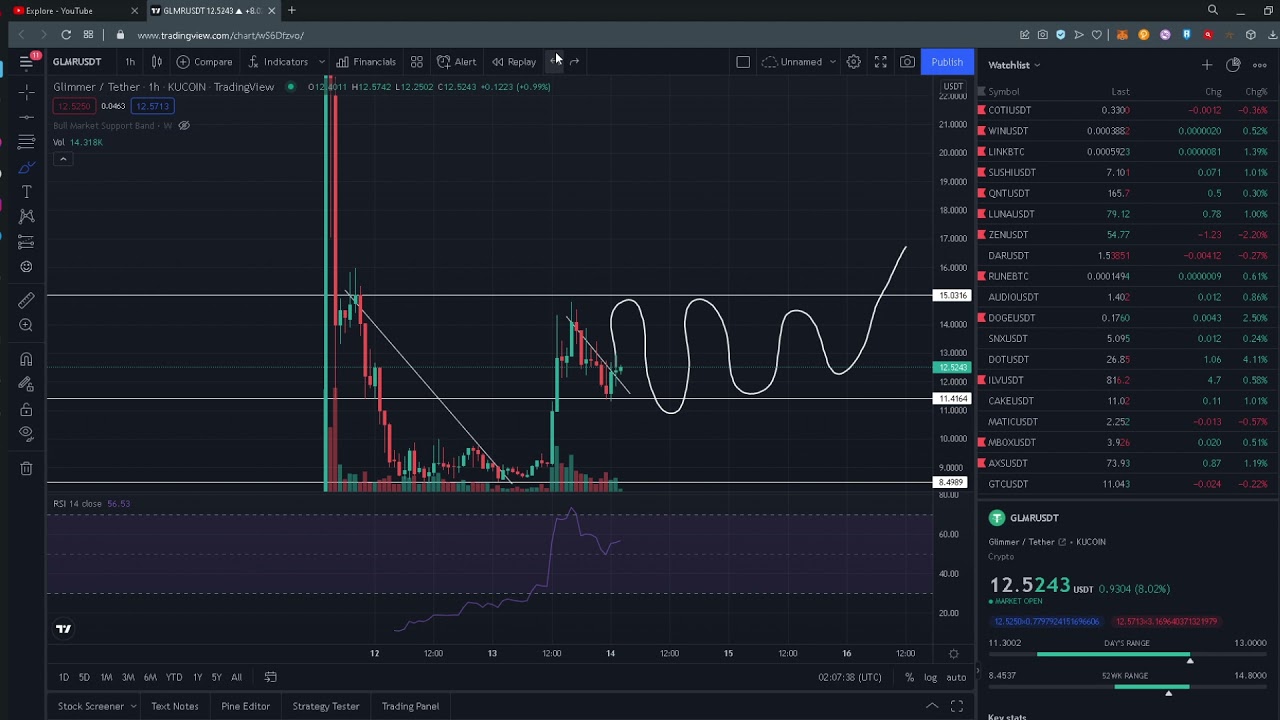Set the chart range to 5D
The image size is (1280, 720).
84,677
